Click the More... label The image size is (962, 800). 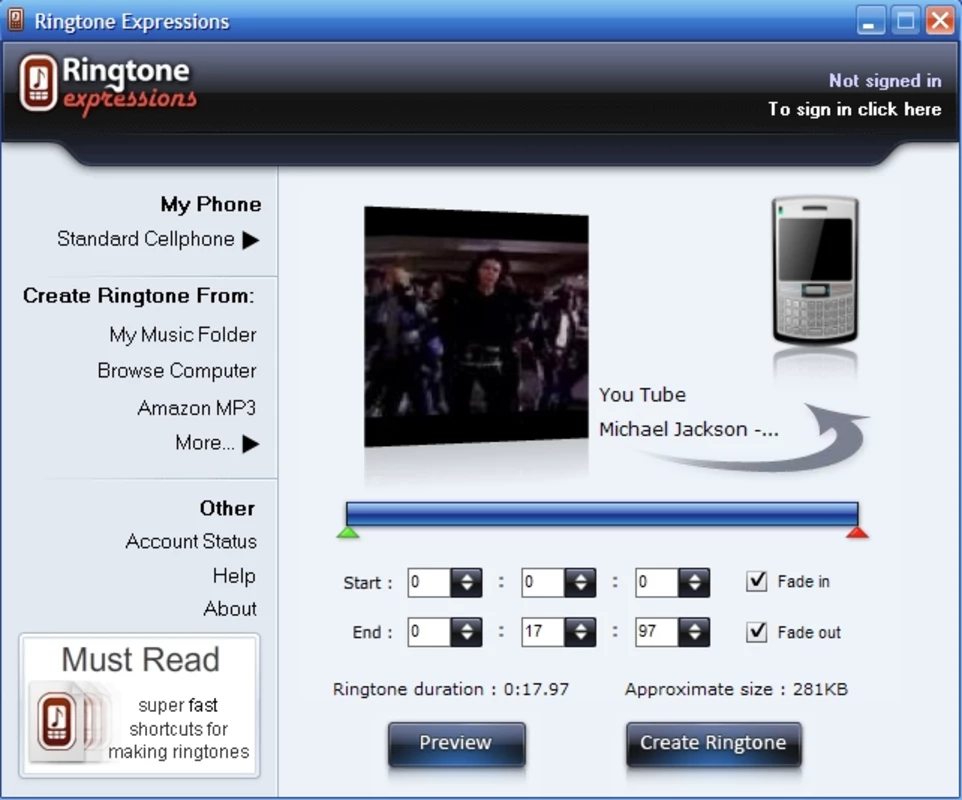205,442
